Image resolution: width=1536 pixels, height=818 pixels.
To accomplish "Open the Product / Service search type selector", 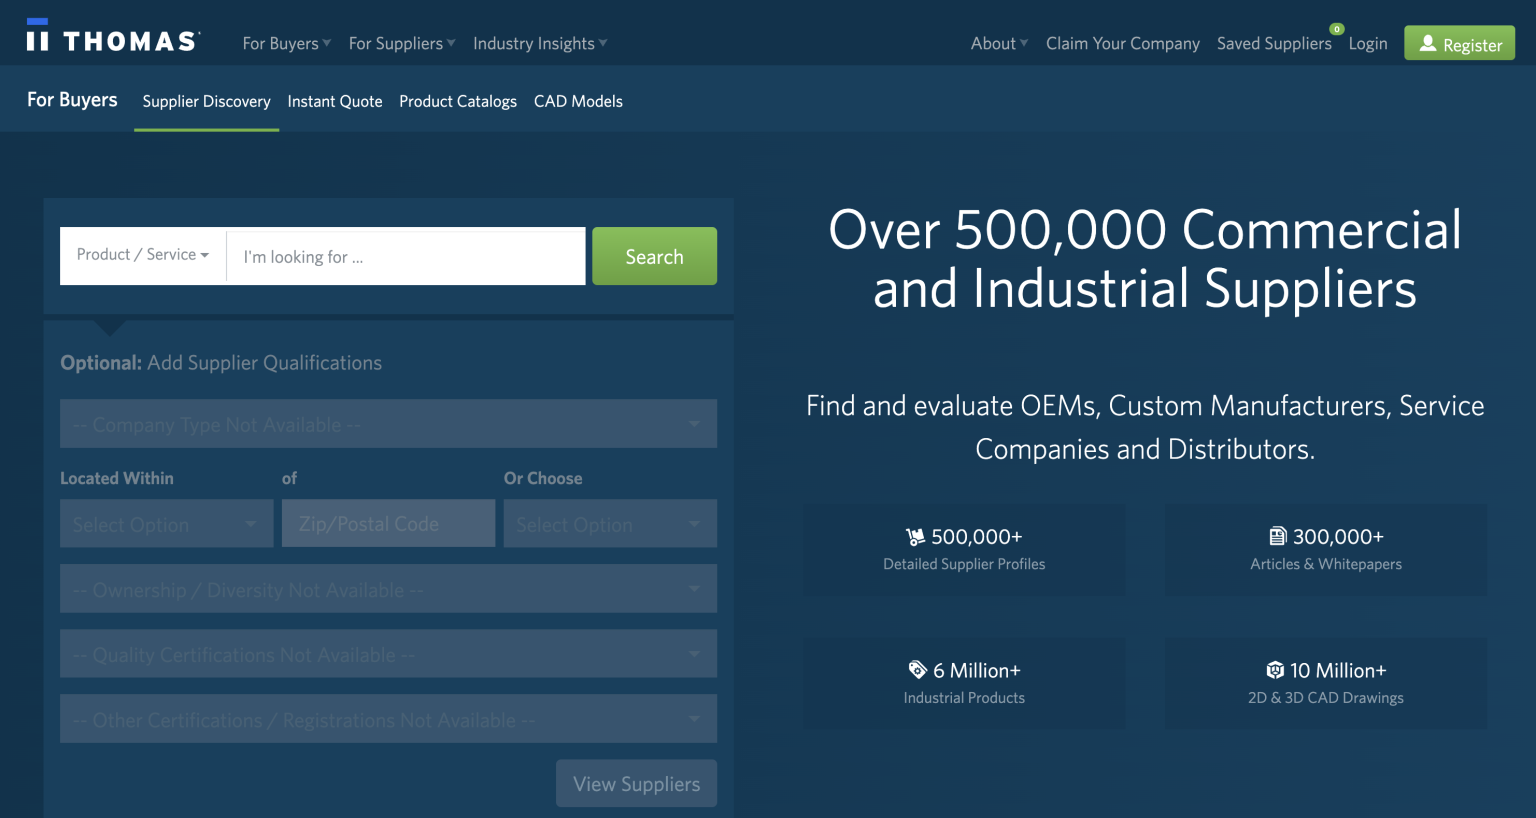I will [142, 256].
